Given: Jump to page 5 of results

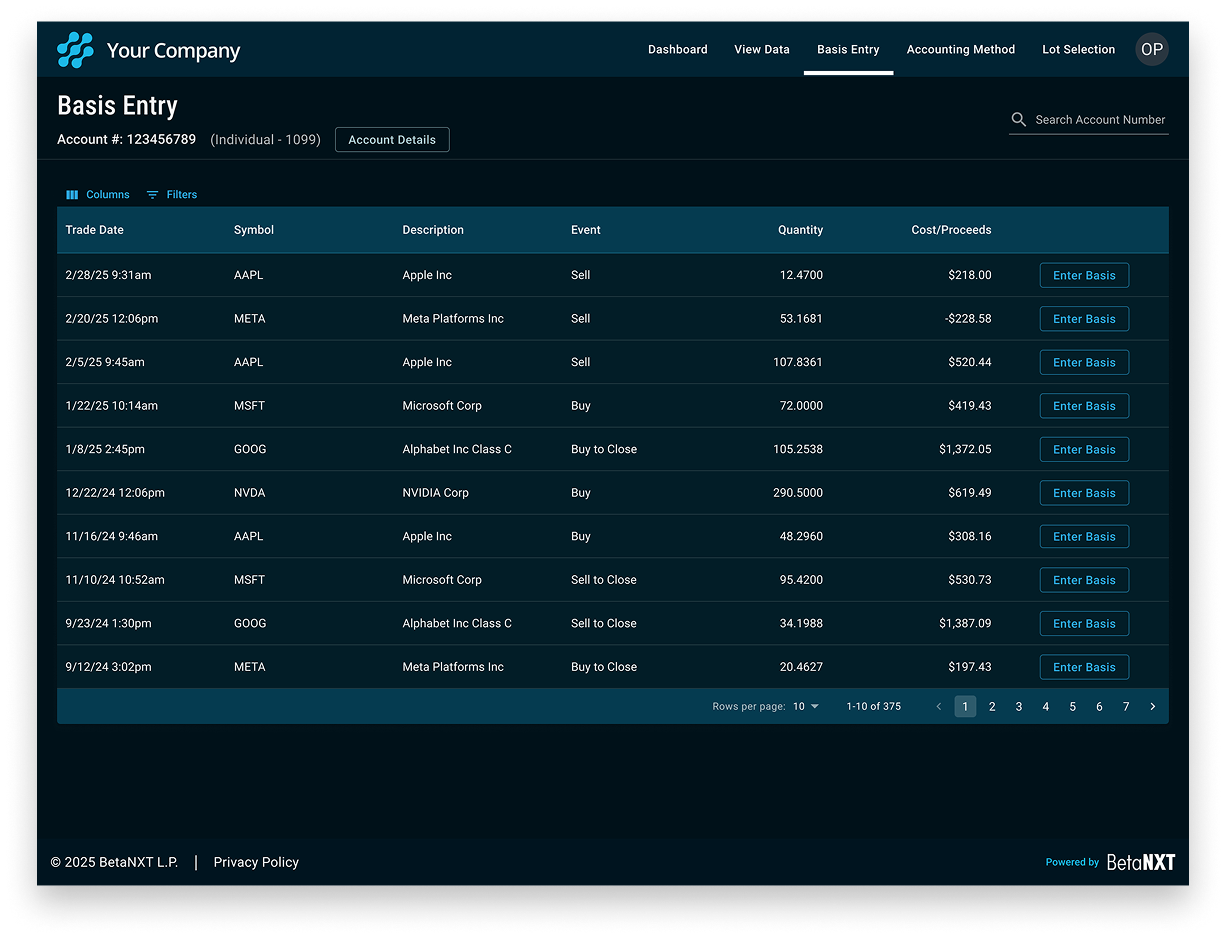Looking at the screenshot, I should [1072, 707].
